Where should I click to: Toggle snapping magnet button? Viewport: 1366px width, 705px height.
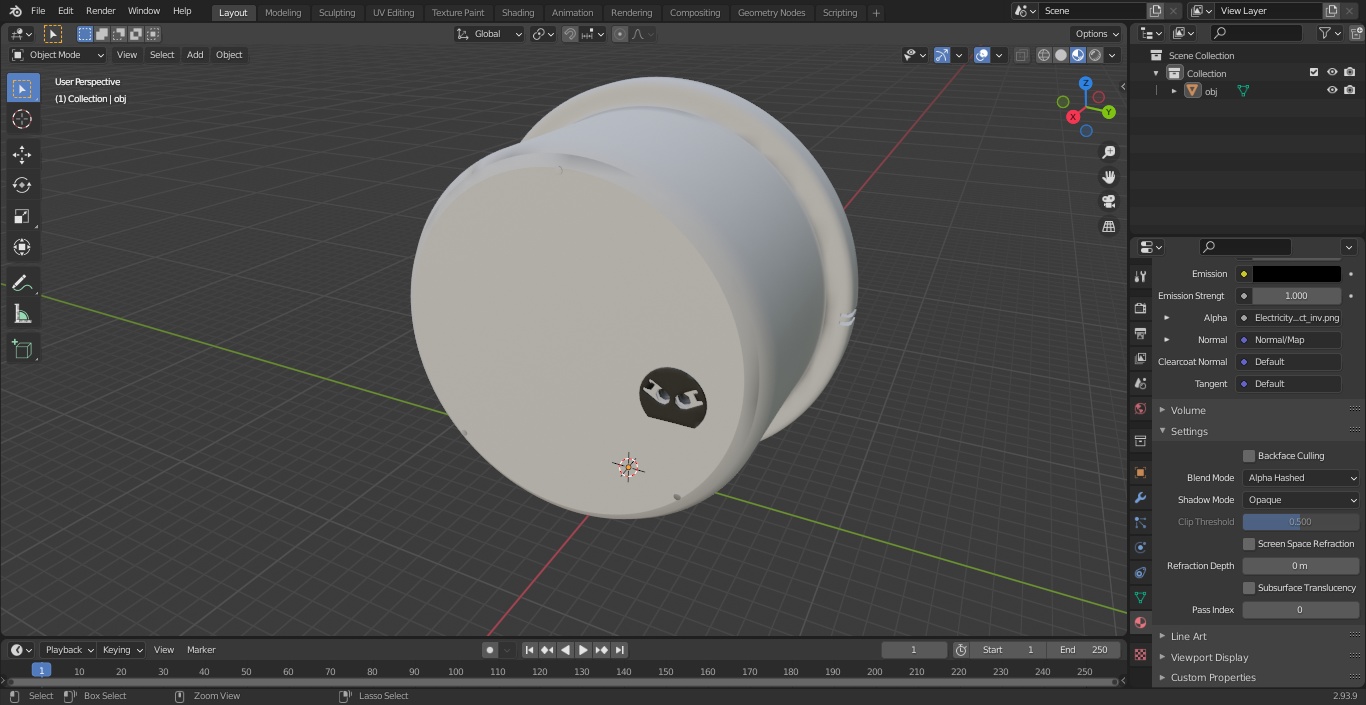[x=570, y=34]
